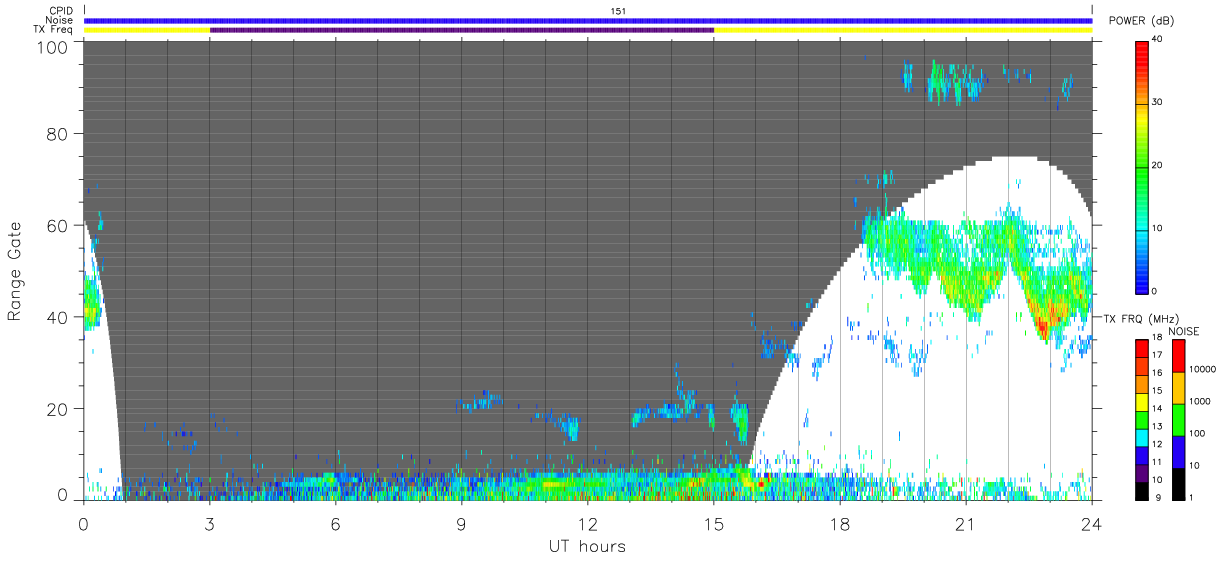The image size is (1228, 567).
Task: Click the x-axis tick label 15
Action: (x=714, y=523)
